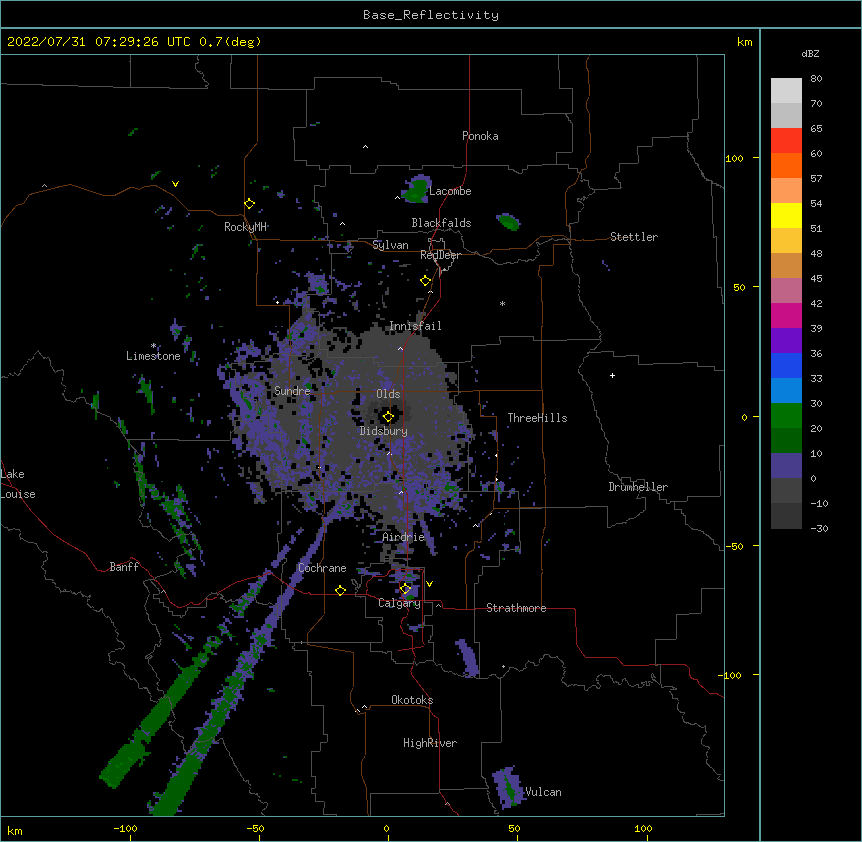Click the Ponoka city label
862x842 pixels.
click(480, 136)
